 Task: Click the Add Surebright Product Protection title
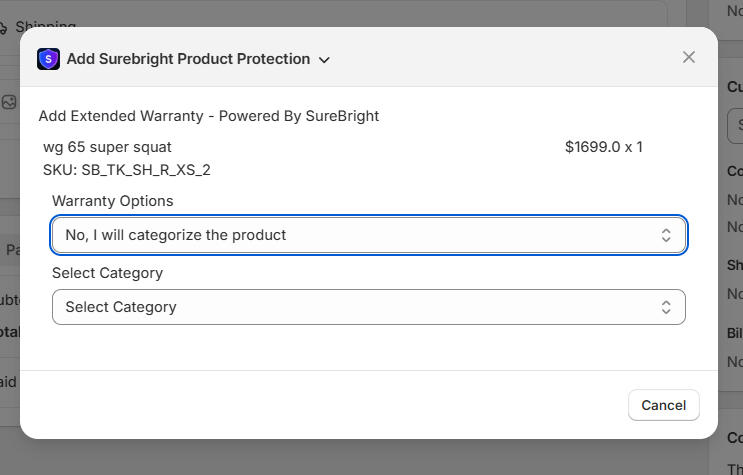coord(188,59)
